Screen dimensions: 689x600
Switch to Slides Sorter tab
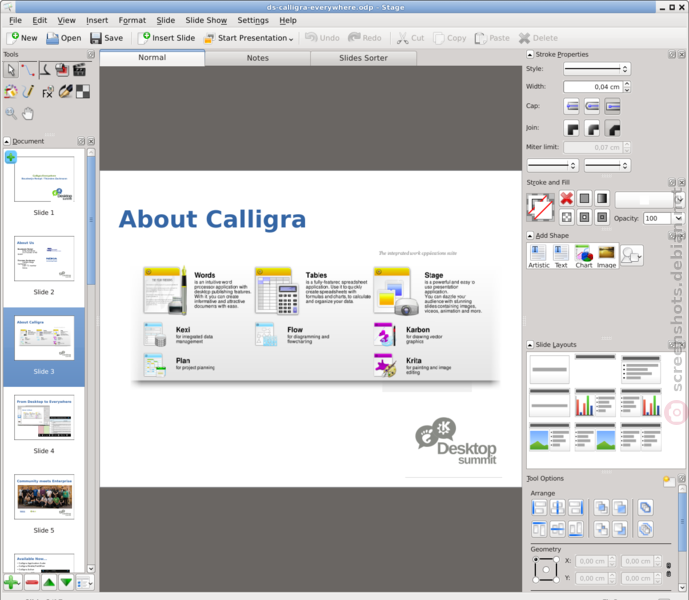tap(363, 58)
